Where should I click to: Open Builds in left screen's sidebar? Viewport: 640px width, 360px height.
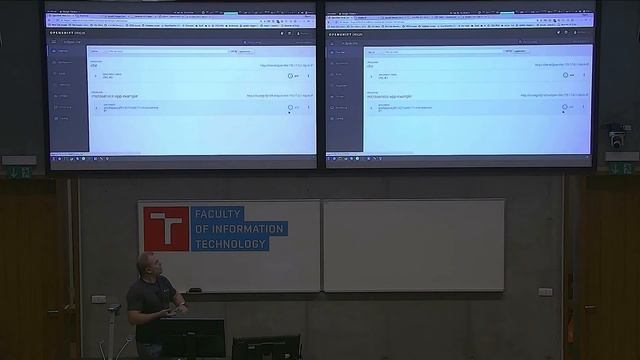[60, 74]
